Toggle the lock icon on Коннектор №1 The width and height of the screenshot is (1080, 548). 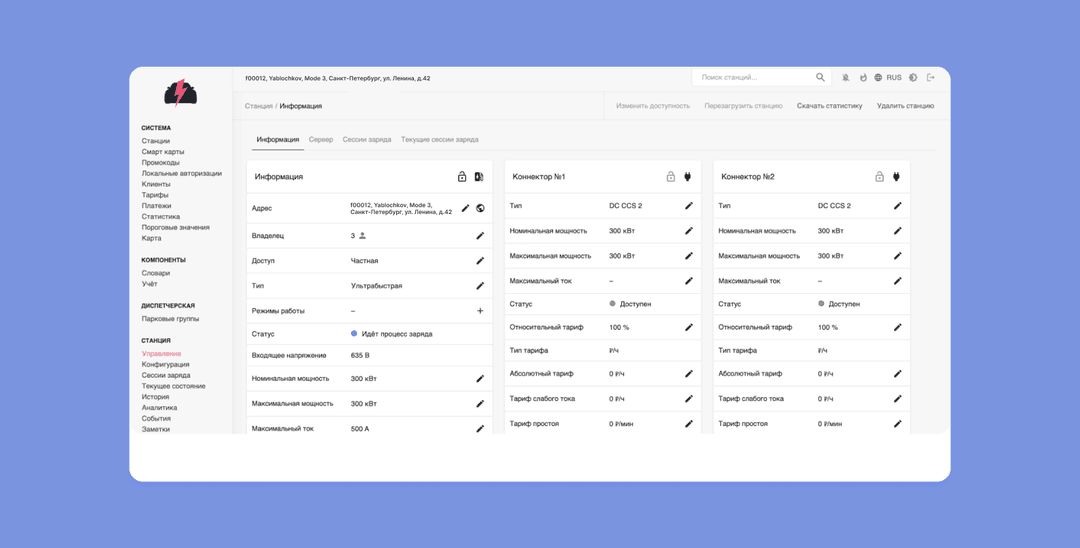pos(671,177)
